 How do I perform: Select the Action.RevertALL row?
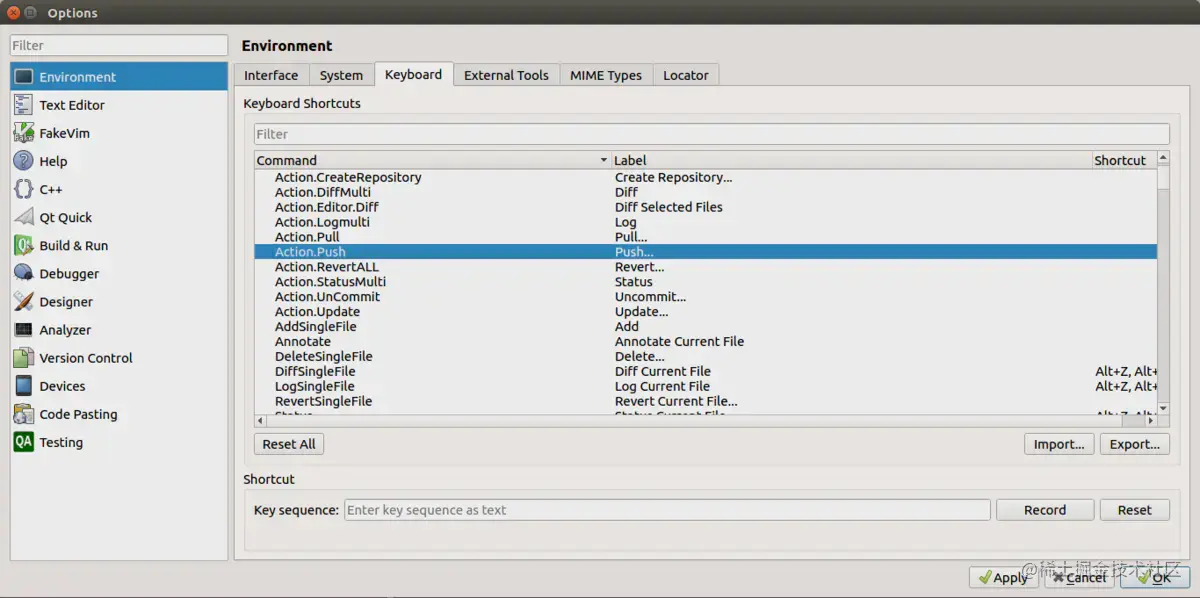tap(705, 267)
